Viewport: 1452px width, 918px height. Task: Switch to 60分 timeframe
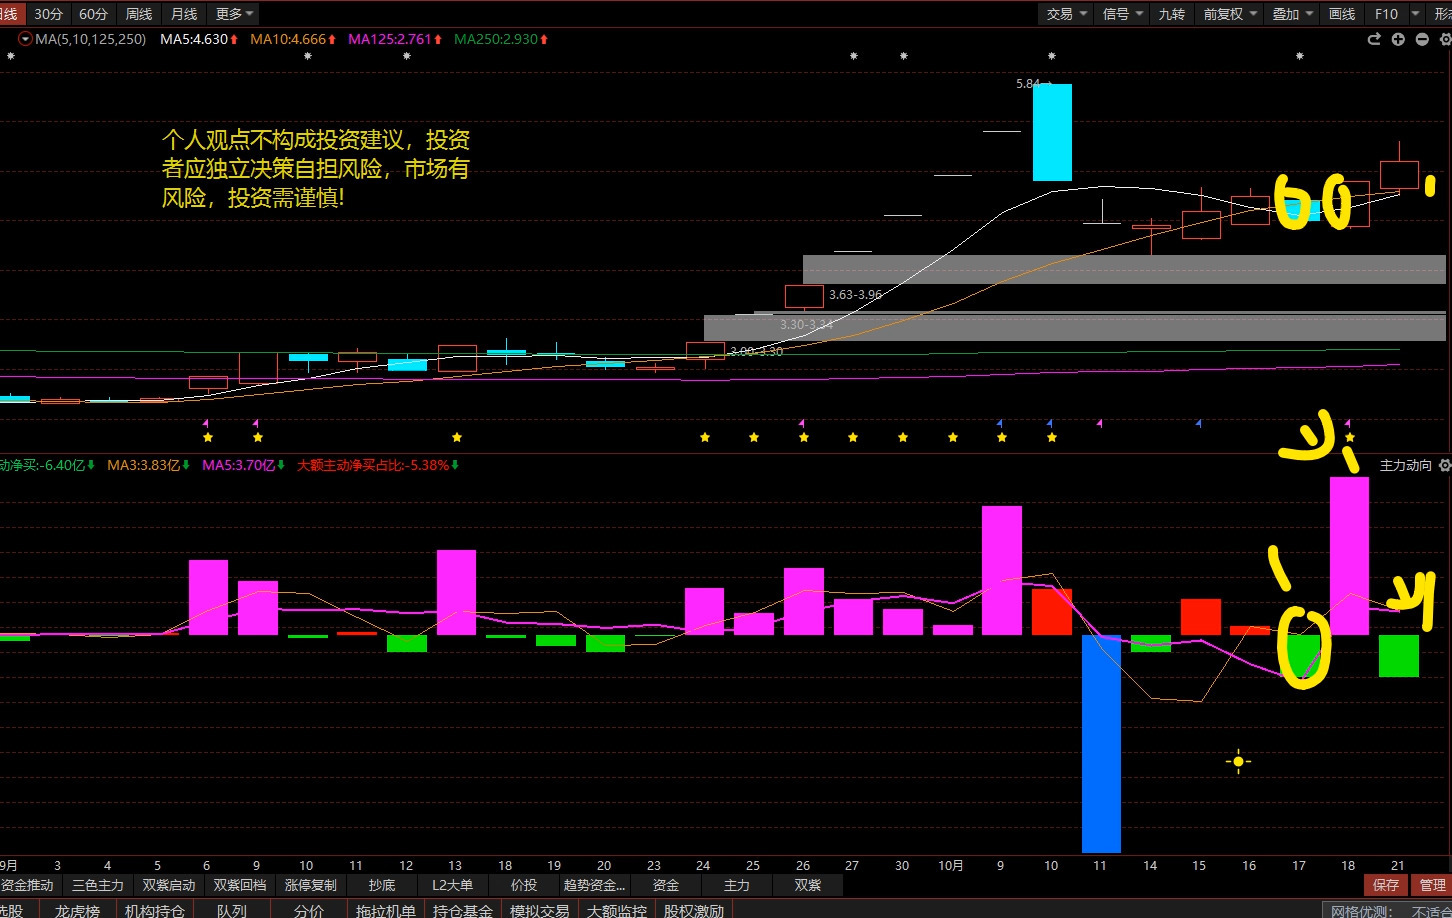(93, 13)
